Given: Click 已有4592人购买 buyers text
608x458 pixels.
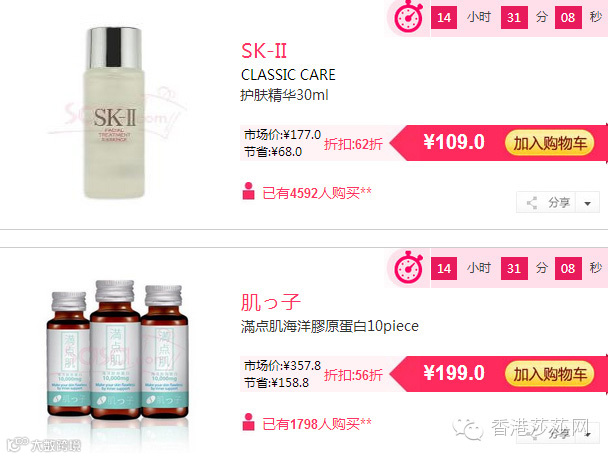Looking at the screenshot, I should pos(317,193).
